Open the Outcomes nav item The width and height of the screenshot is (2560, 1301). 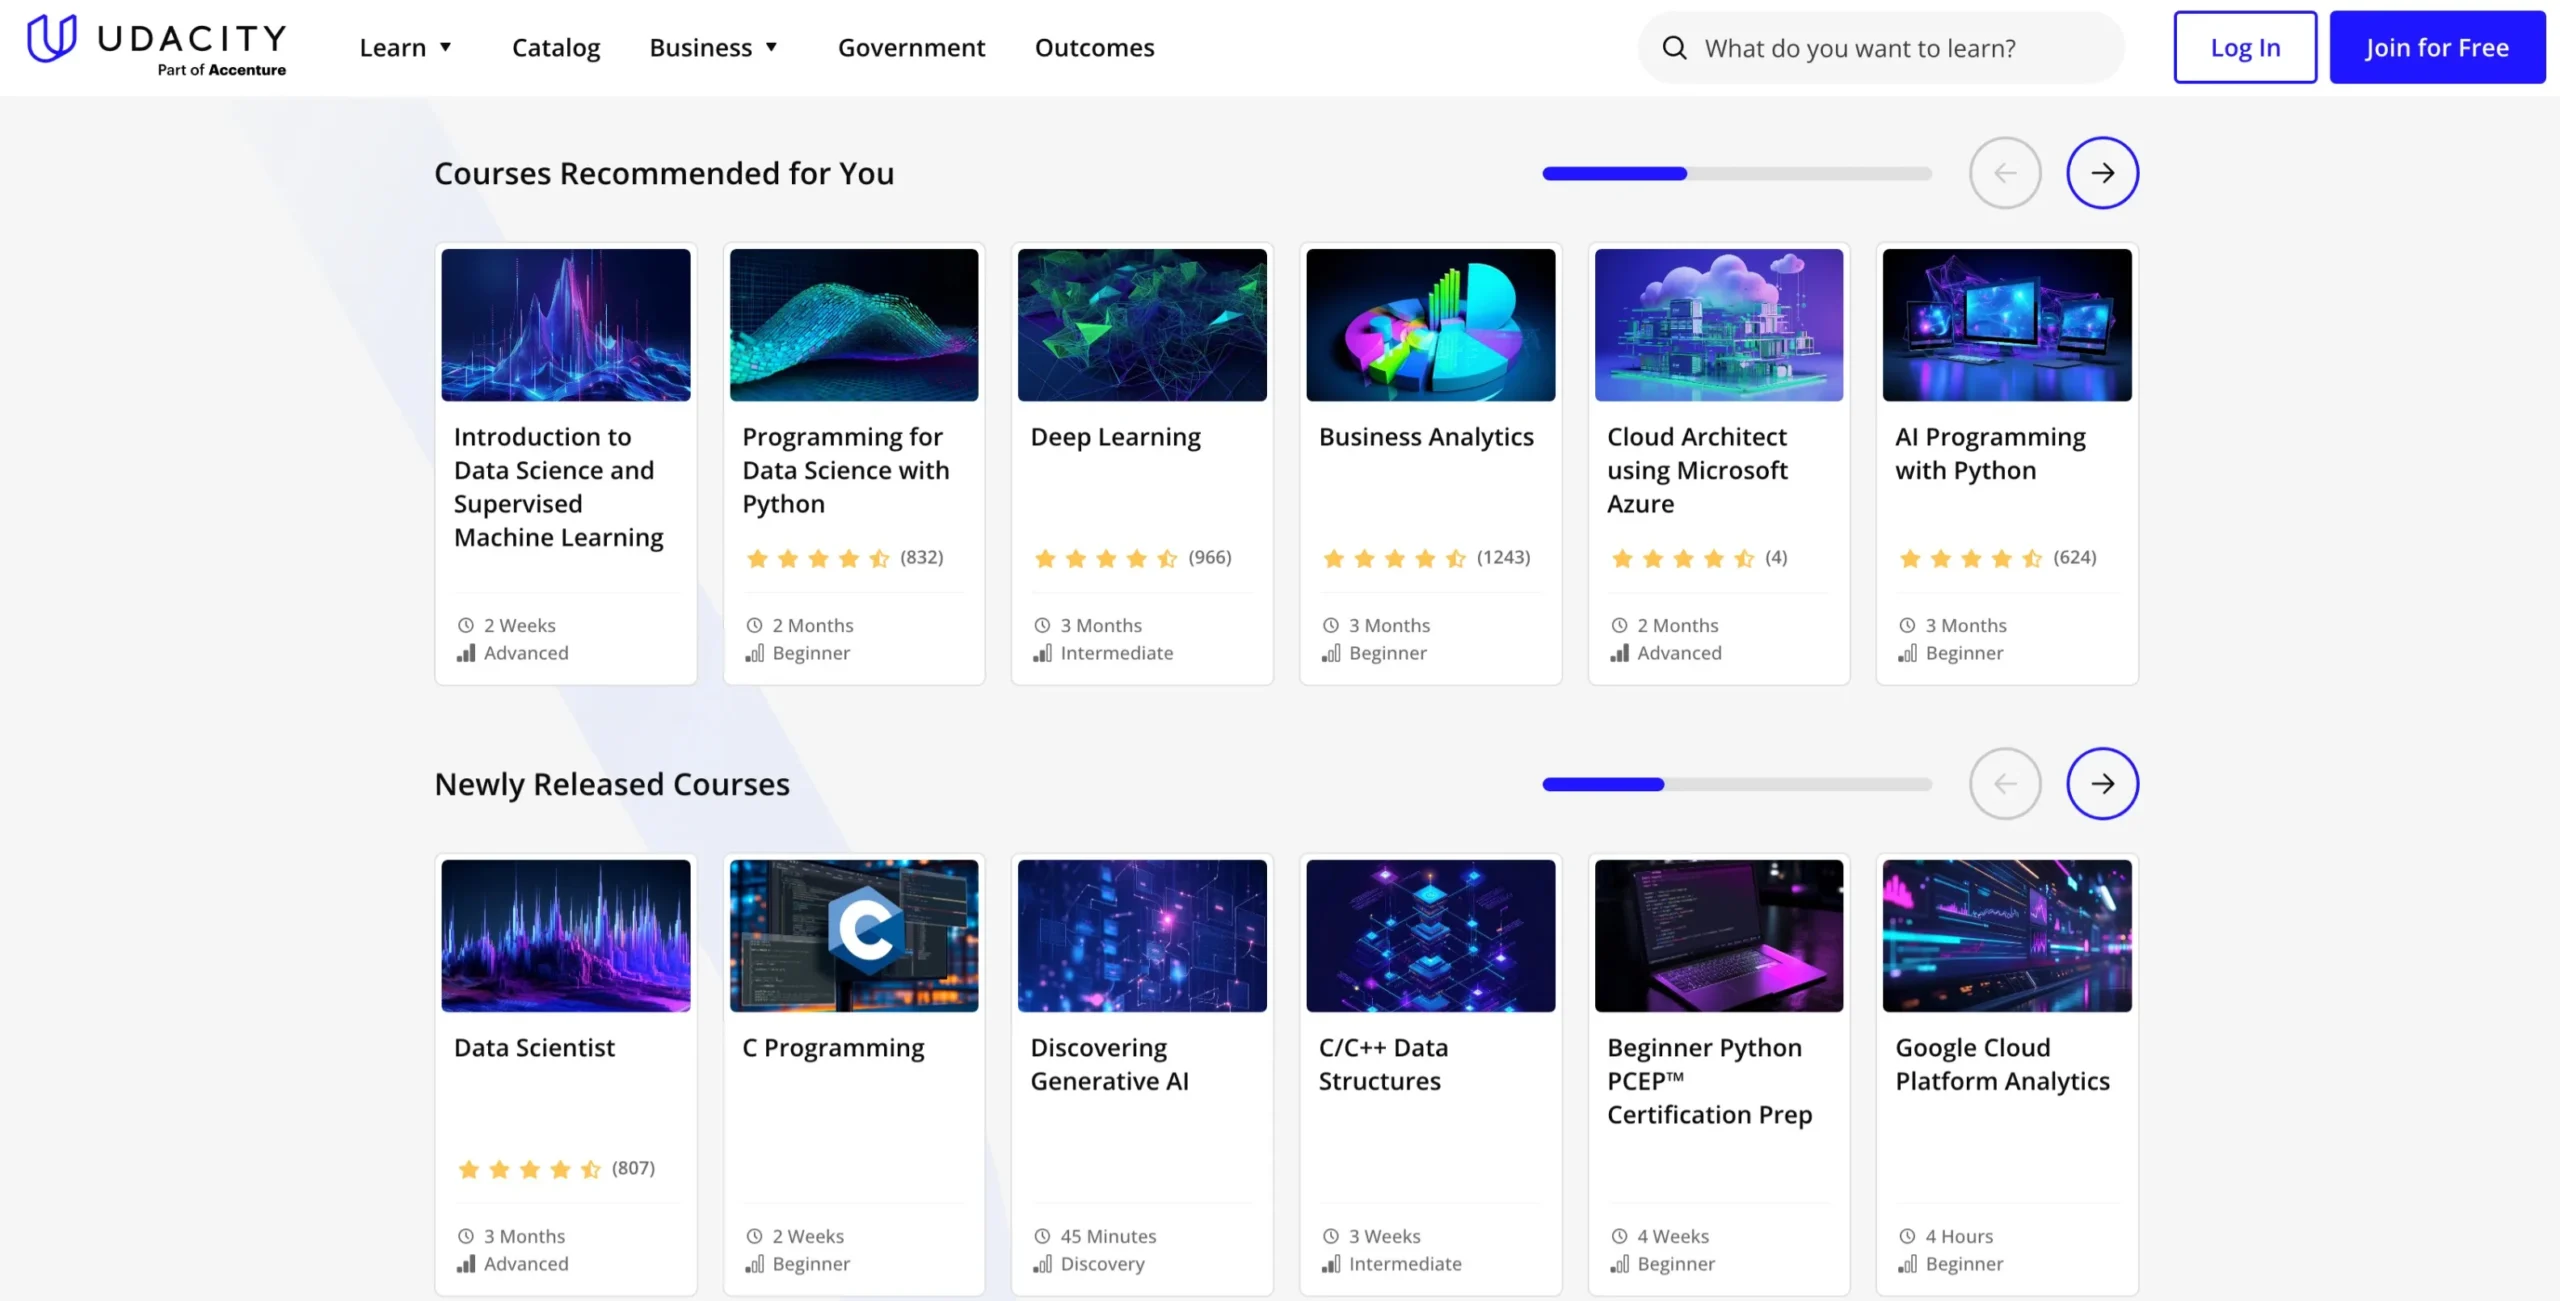tap(1094, 48)
